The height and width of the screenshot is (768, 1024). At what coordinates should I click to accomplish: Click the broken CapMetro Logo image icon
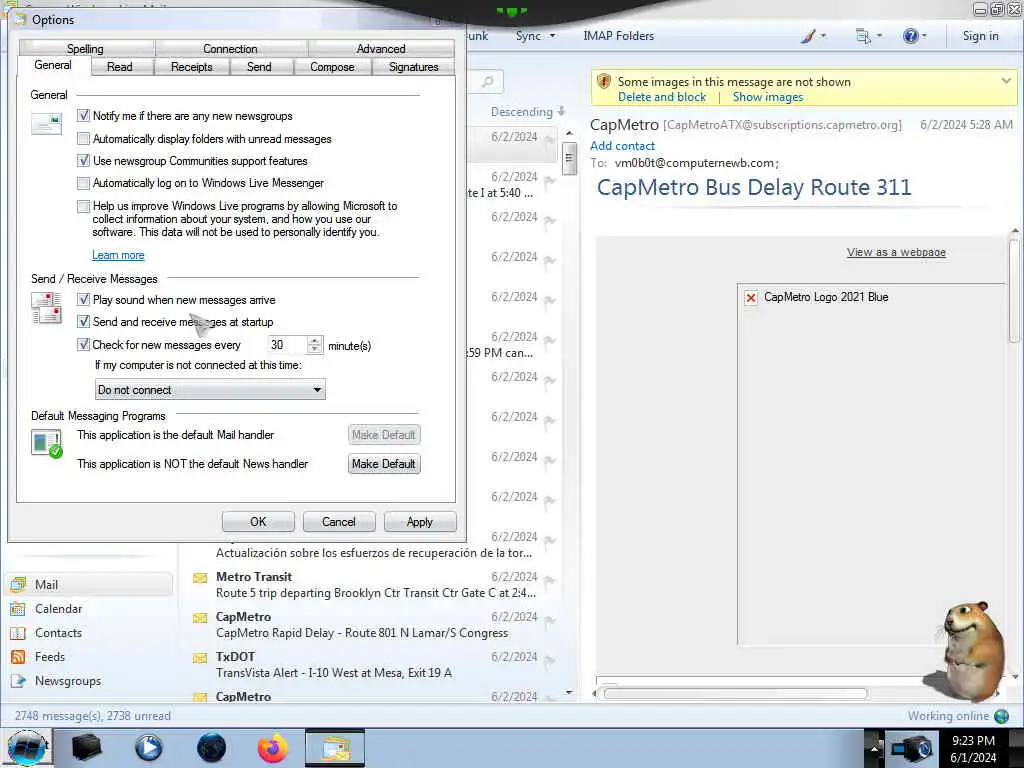click(751, 298)
